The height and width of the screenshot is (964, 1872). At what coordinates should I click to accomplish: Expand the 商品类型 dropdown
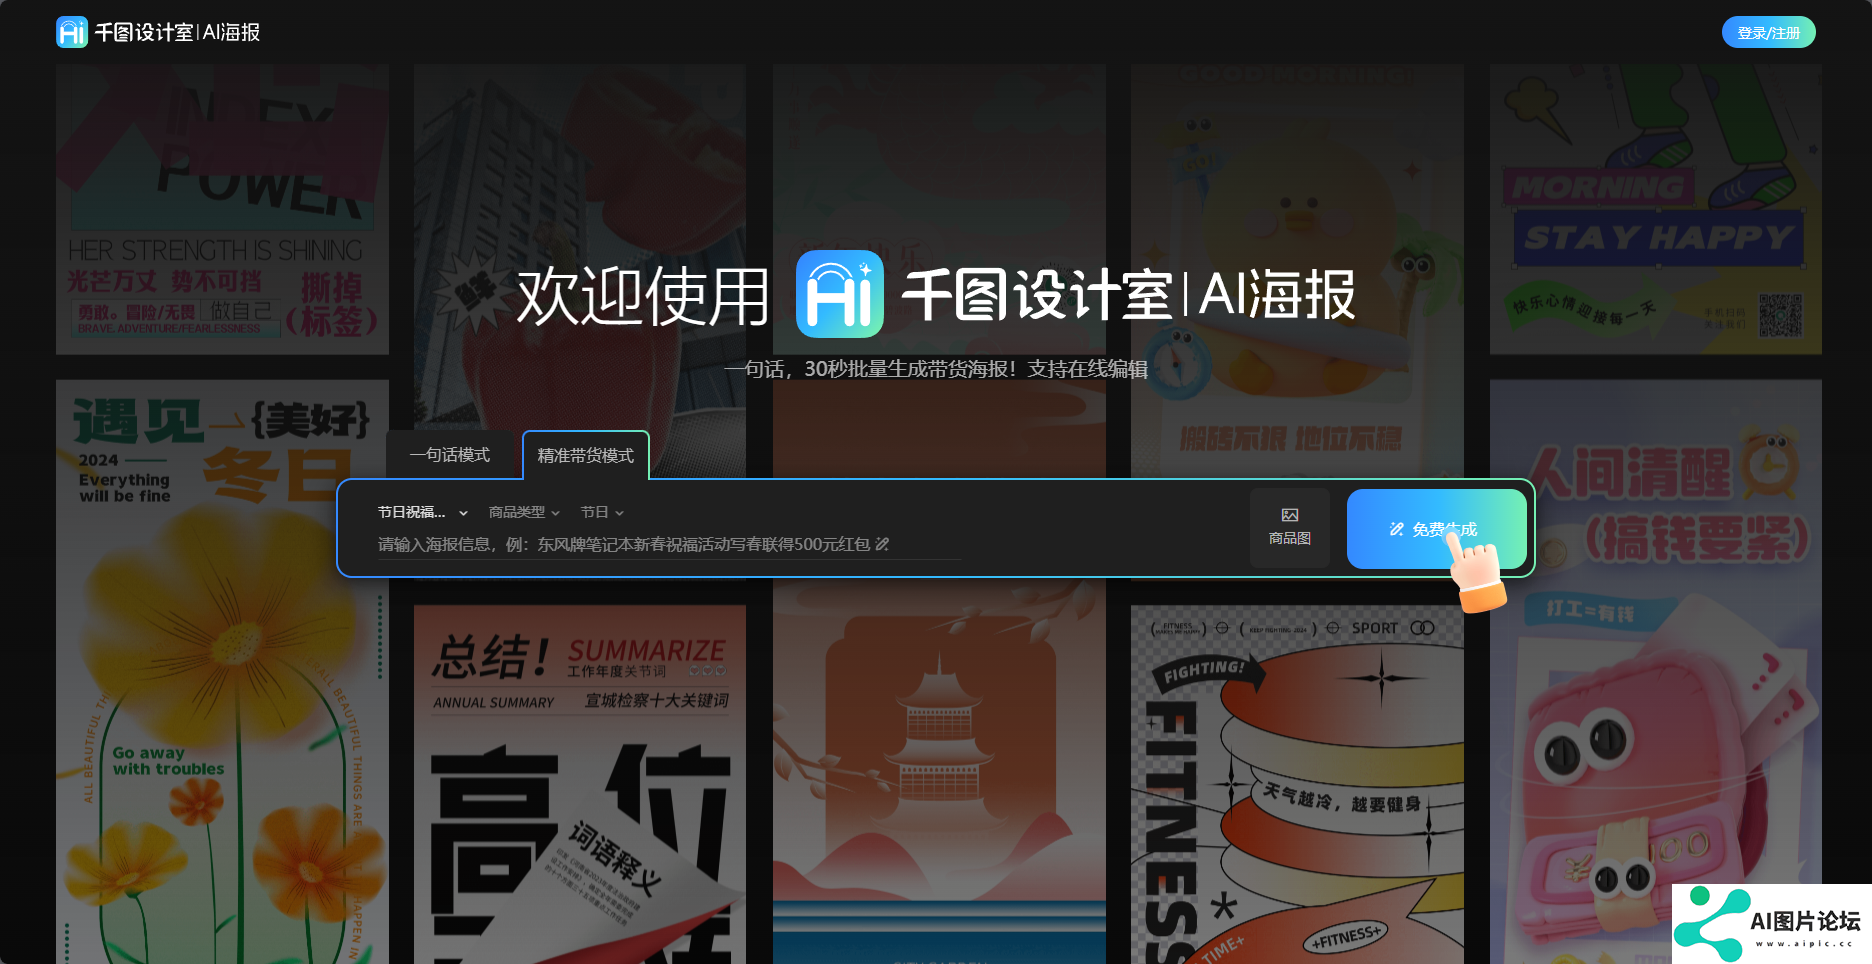(x=524, y=512)
